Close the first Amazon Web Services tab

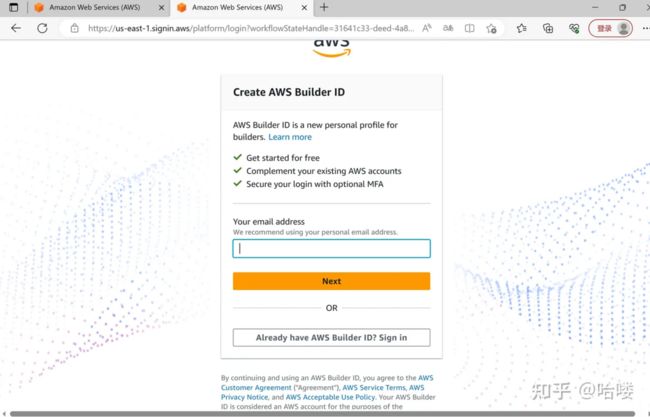click(x=162, y=7)
